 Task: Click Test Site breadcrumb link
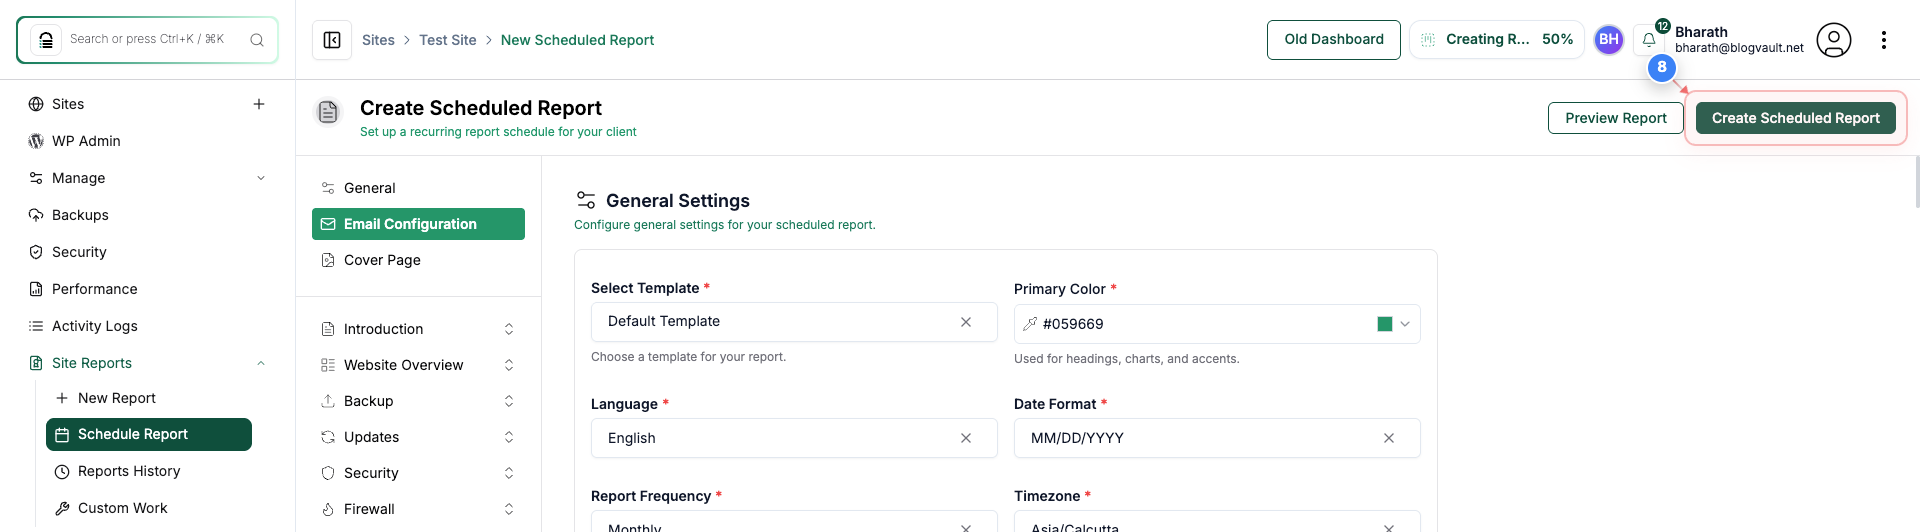coord(448,40)
